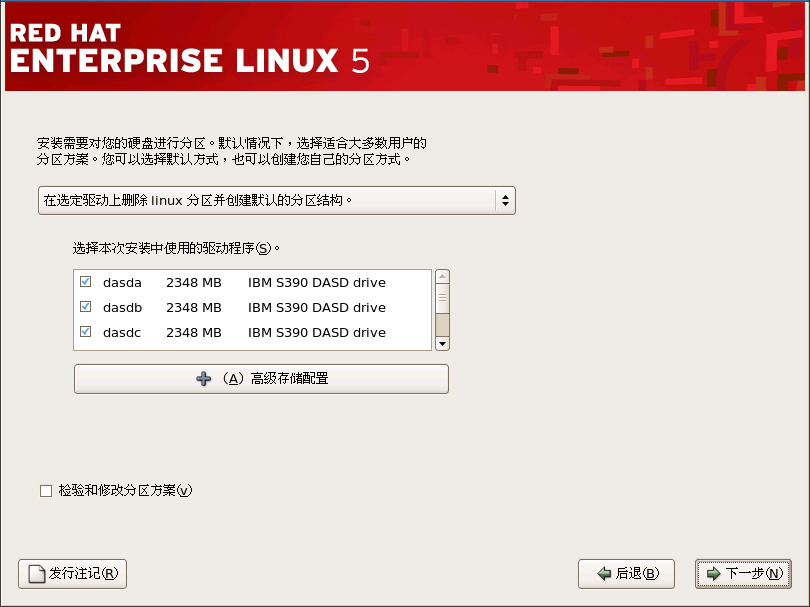This screenshot has height=607, width=810.
Task: Open the partition scheme dropdown arrow
Action: pyautogui.click(x=505, y=200)
